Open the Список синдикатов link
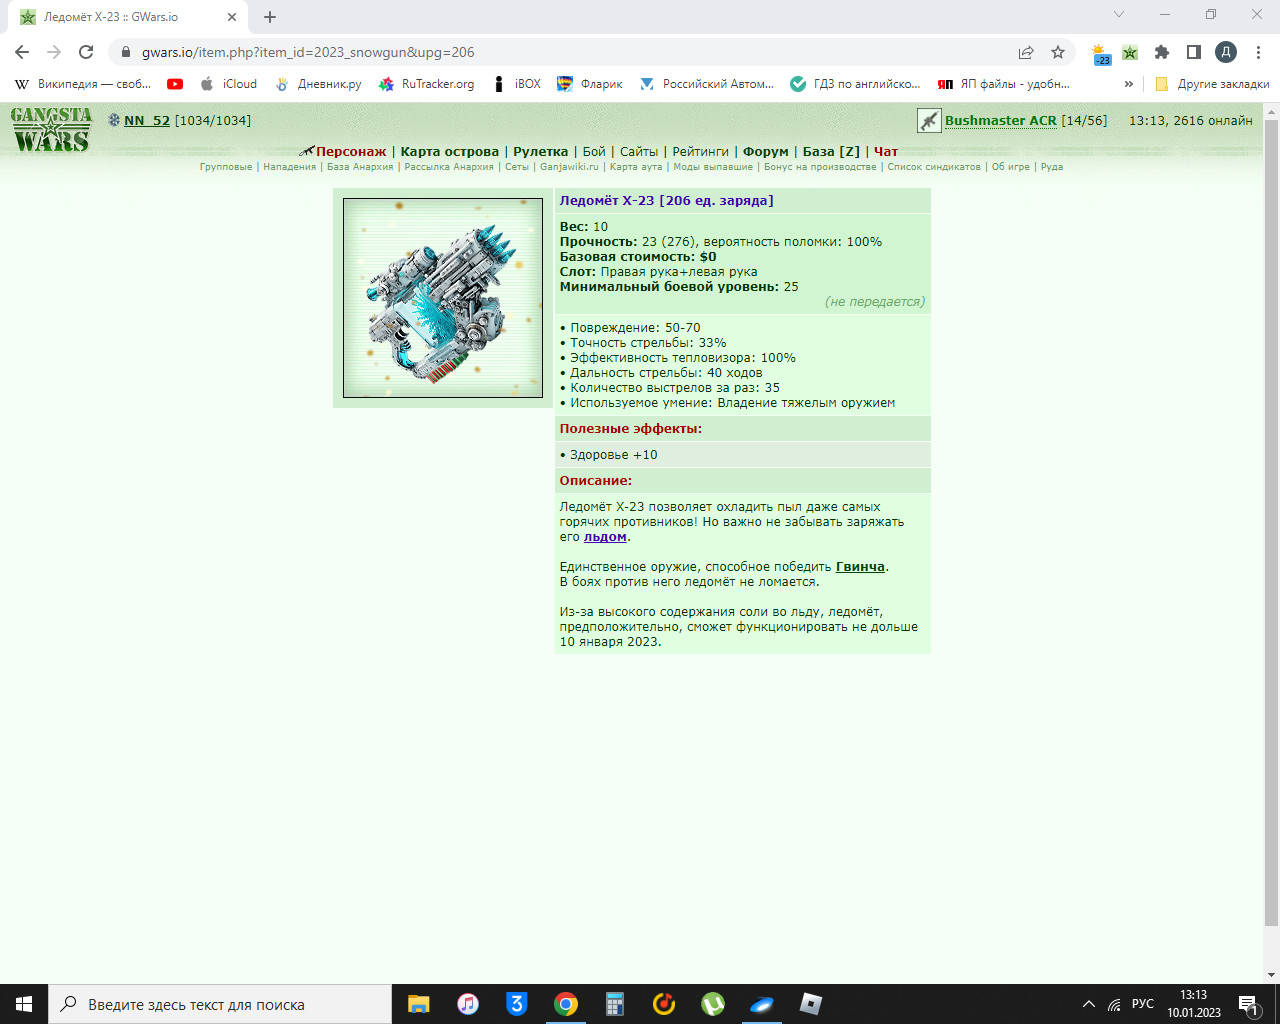 pyautogui.click(x=934, y=167)
